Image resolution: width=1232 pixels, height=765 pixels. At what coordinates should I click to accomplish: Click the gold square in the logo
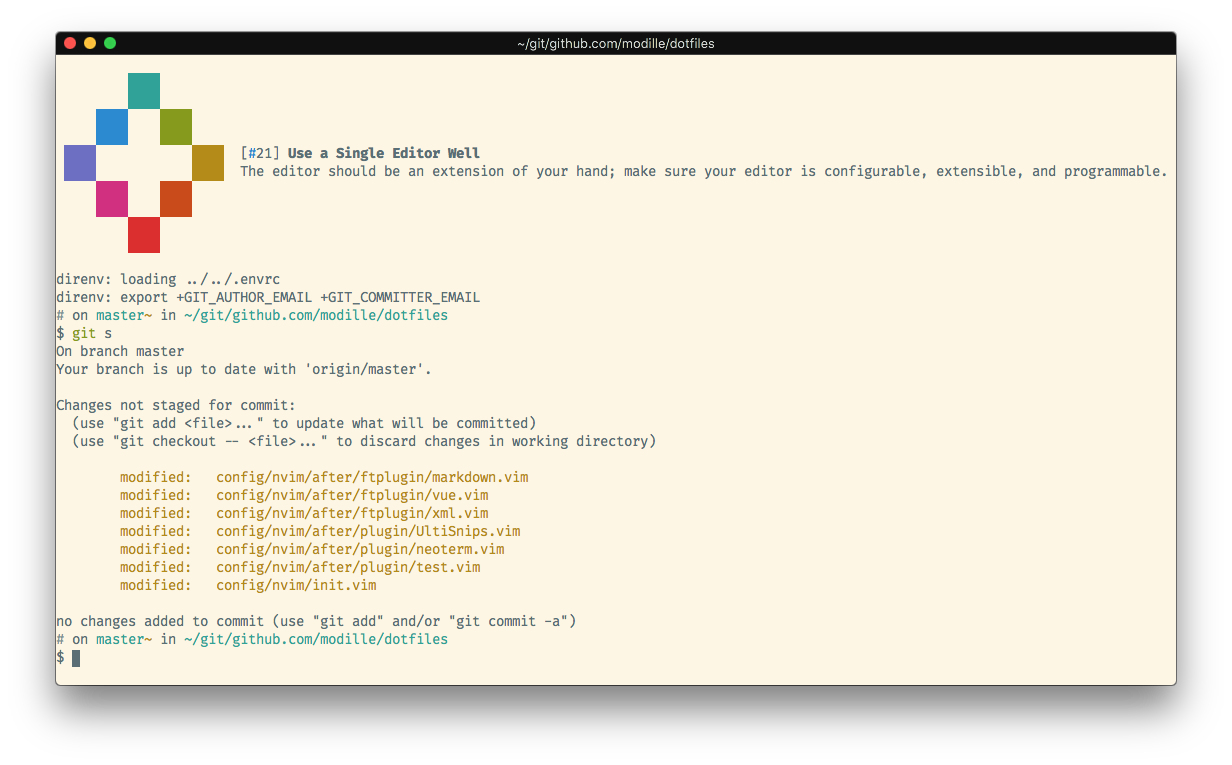(x=208, y=163)
